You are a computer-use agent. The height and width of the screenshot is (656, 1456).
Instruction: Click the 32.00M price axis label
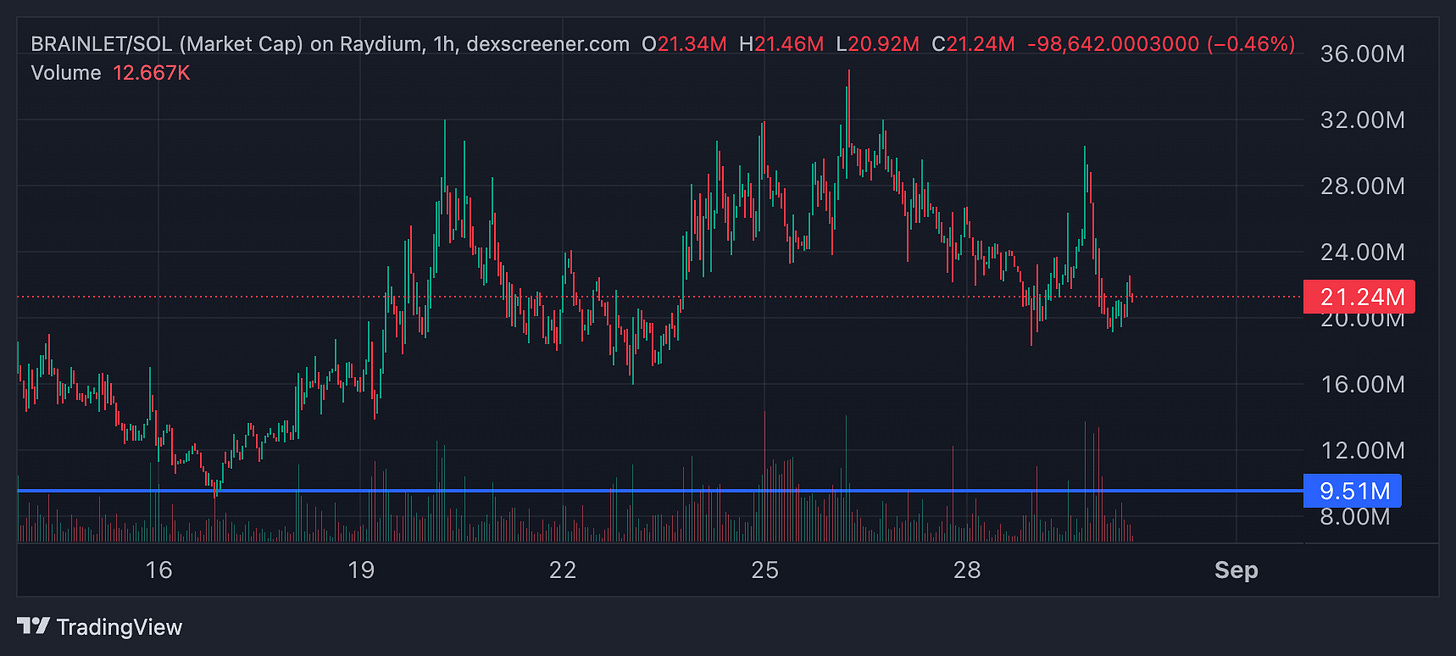1362,120
